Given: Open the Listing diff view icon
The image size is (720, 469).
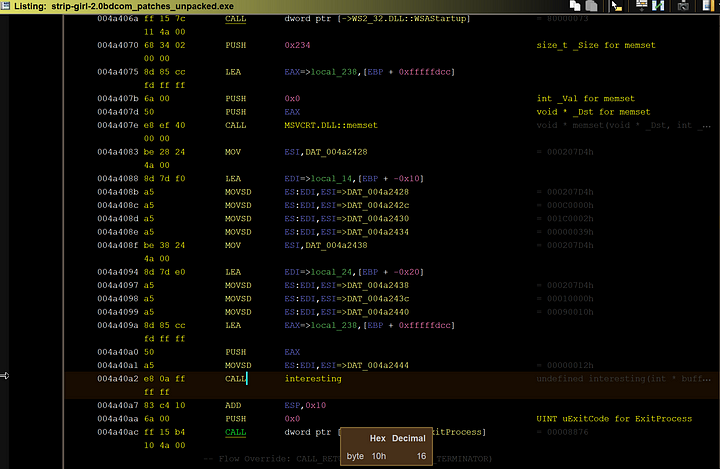Looking at the screenshot, I should pyautogui.click(x=658, y=6).
